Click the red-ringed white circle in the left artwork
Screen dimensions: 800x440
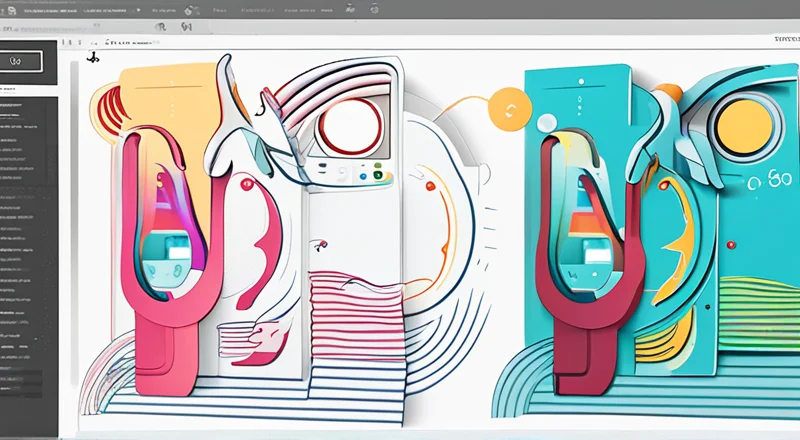point(348,124)
